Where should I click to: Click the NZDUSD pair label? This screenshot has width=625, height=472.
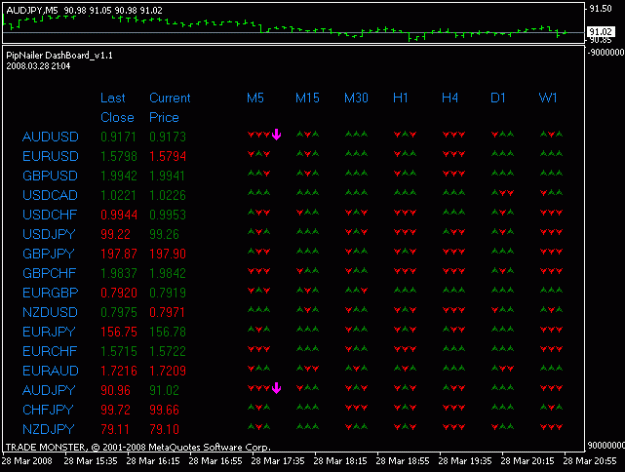(x=50, y=313)
